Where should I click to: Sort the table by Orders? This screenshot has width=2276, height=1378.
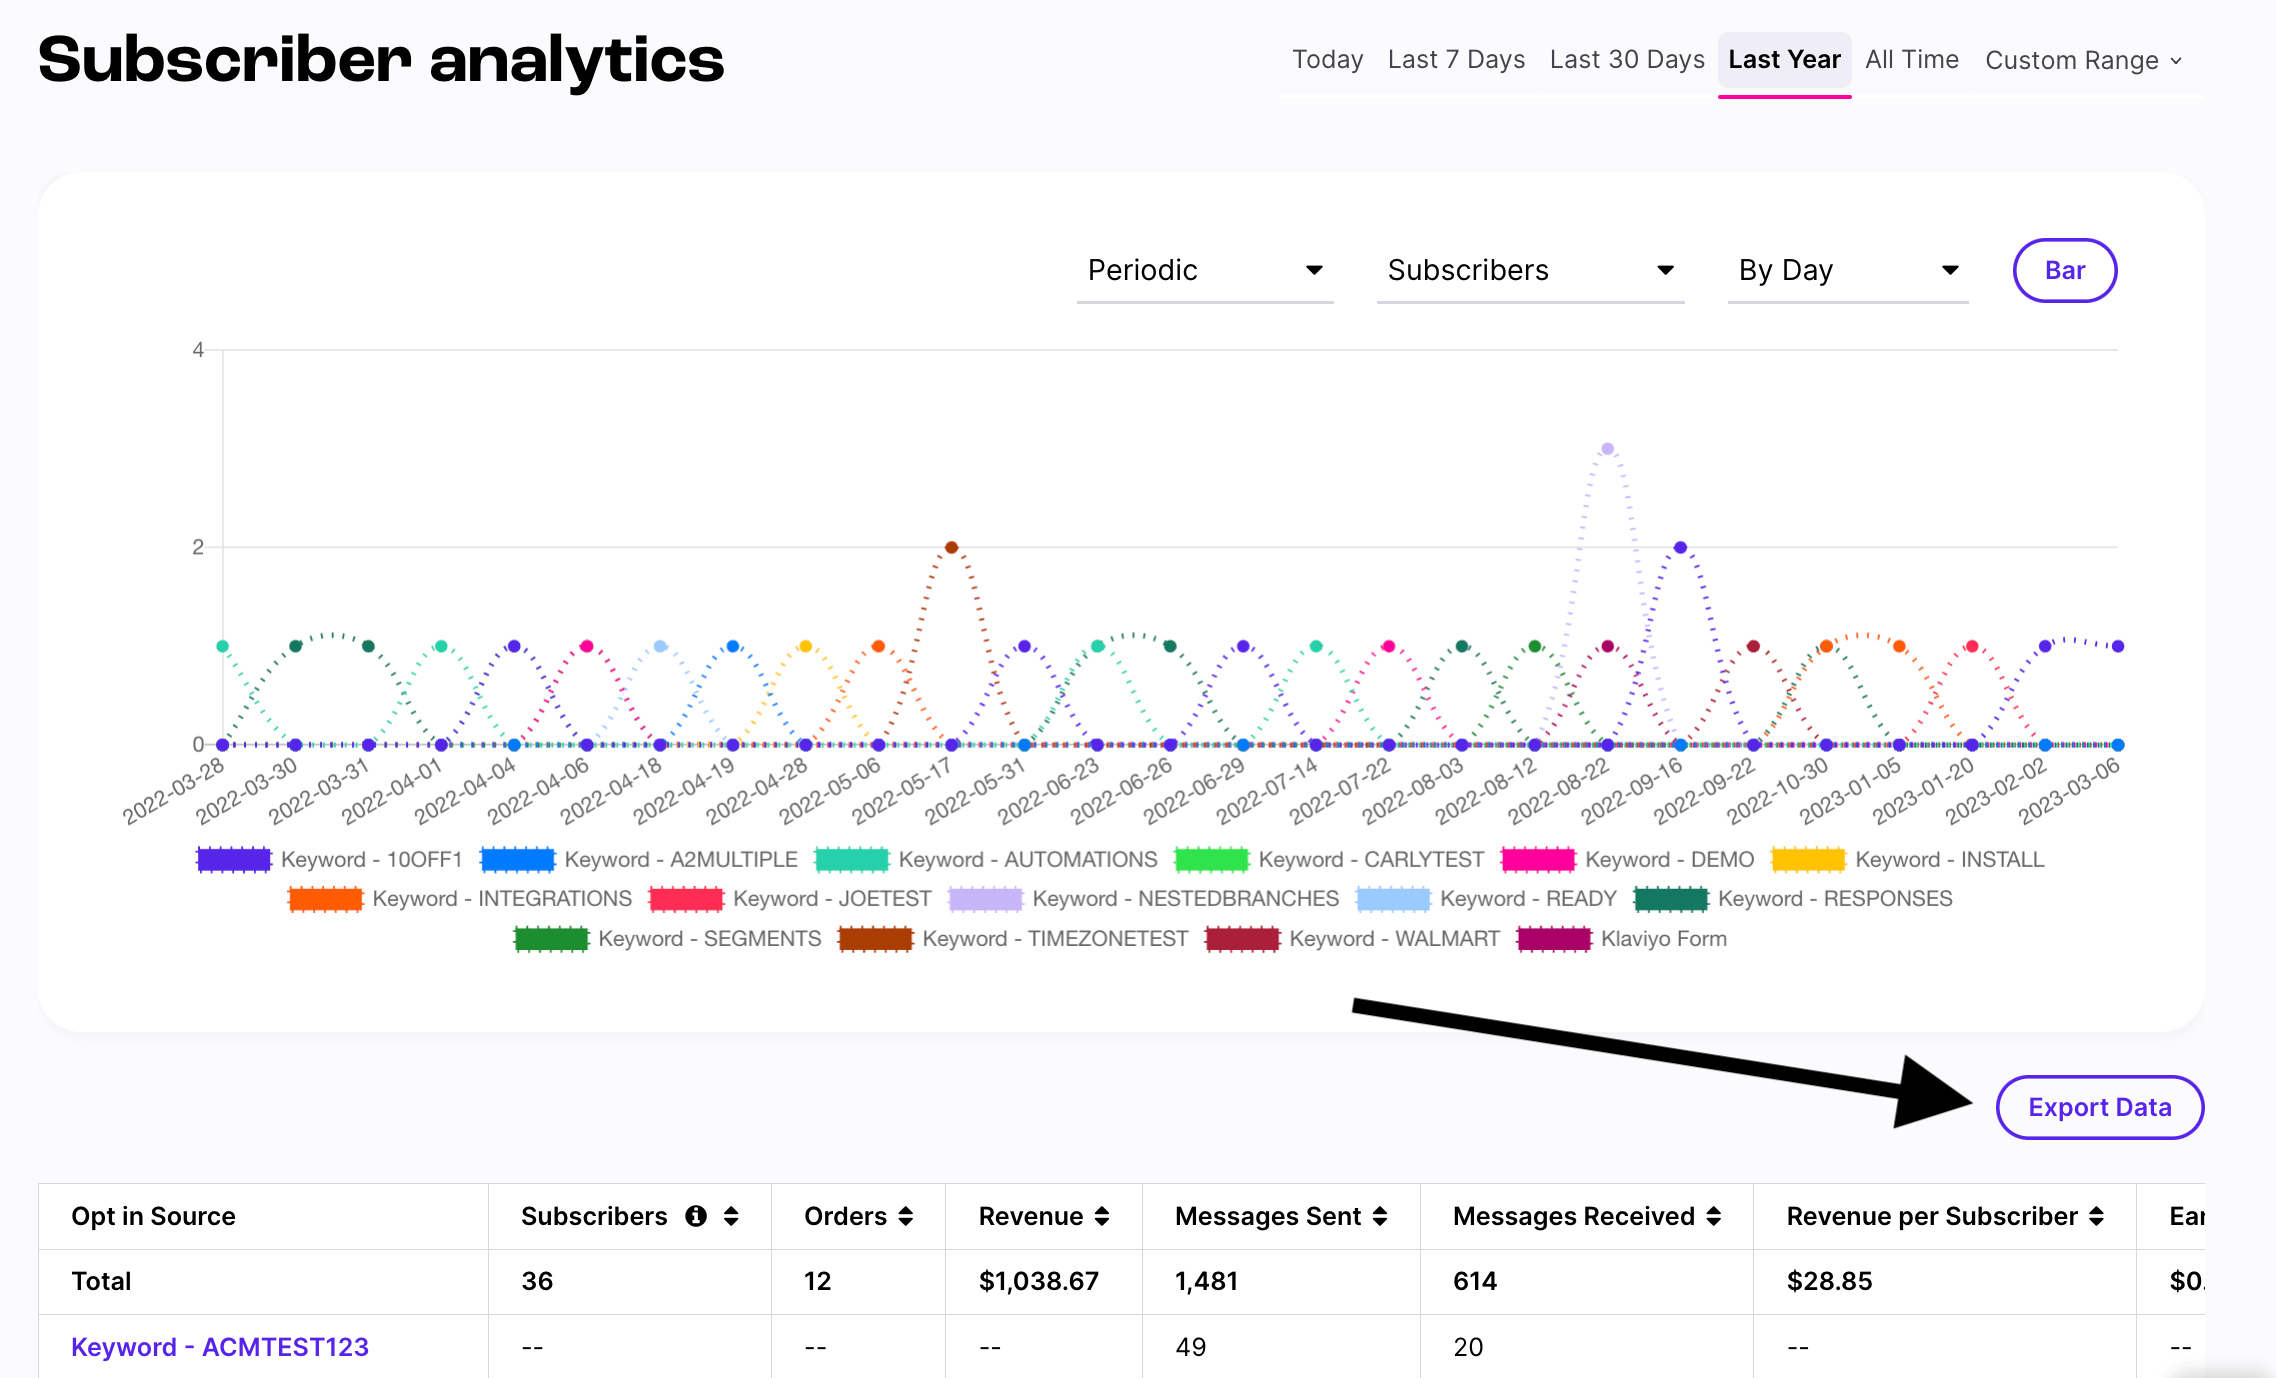tap(908, 1216)
